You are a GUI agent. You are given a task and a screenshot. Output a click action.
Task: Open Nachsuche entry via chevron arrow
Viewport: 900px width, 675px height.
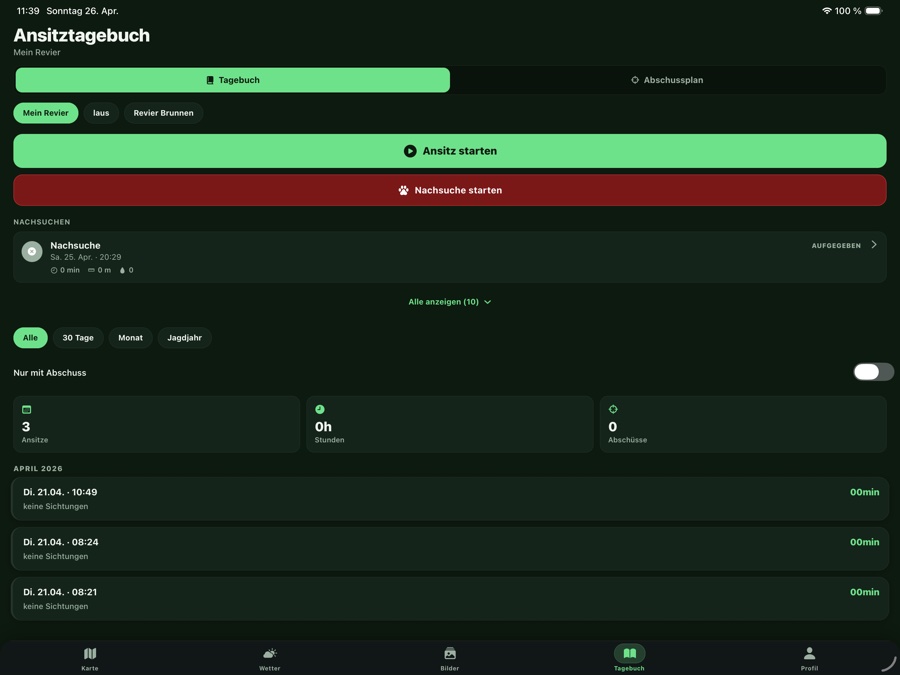click(874, 245)
